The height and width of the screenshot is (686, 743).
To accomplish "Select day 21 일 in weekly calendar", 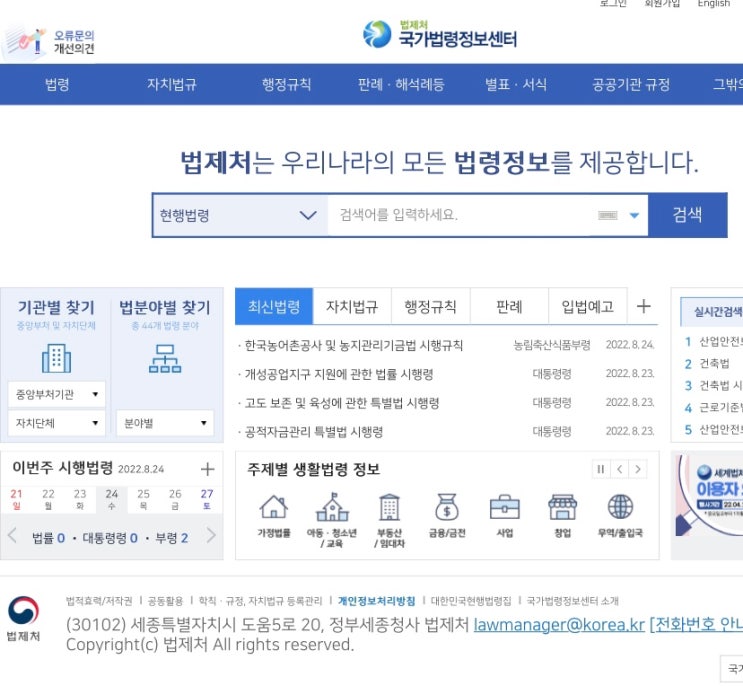I will [17, 499].
